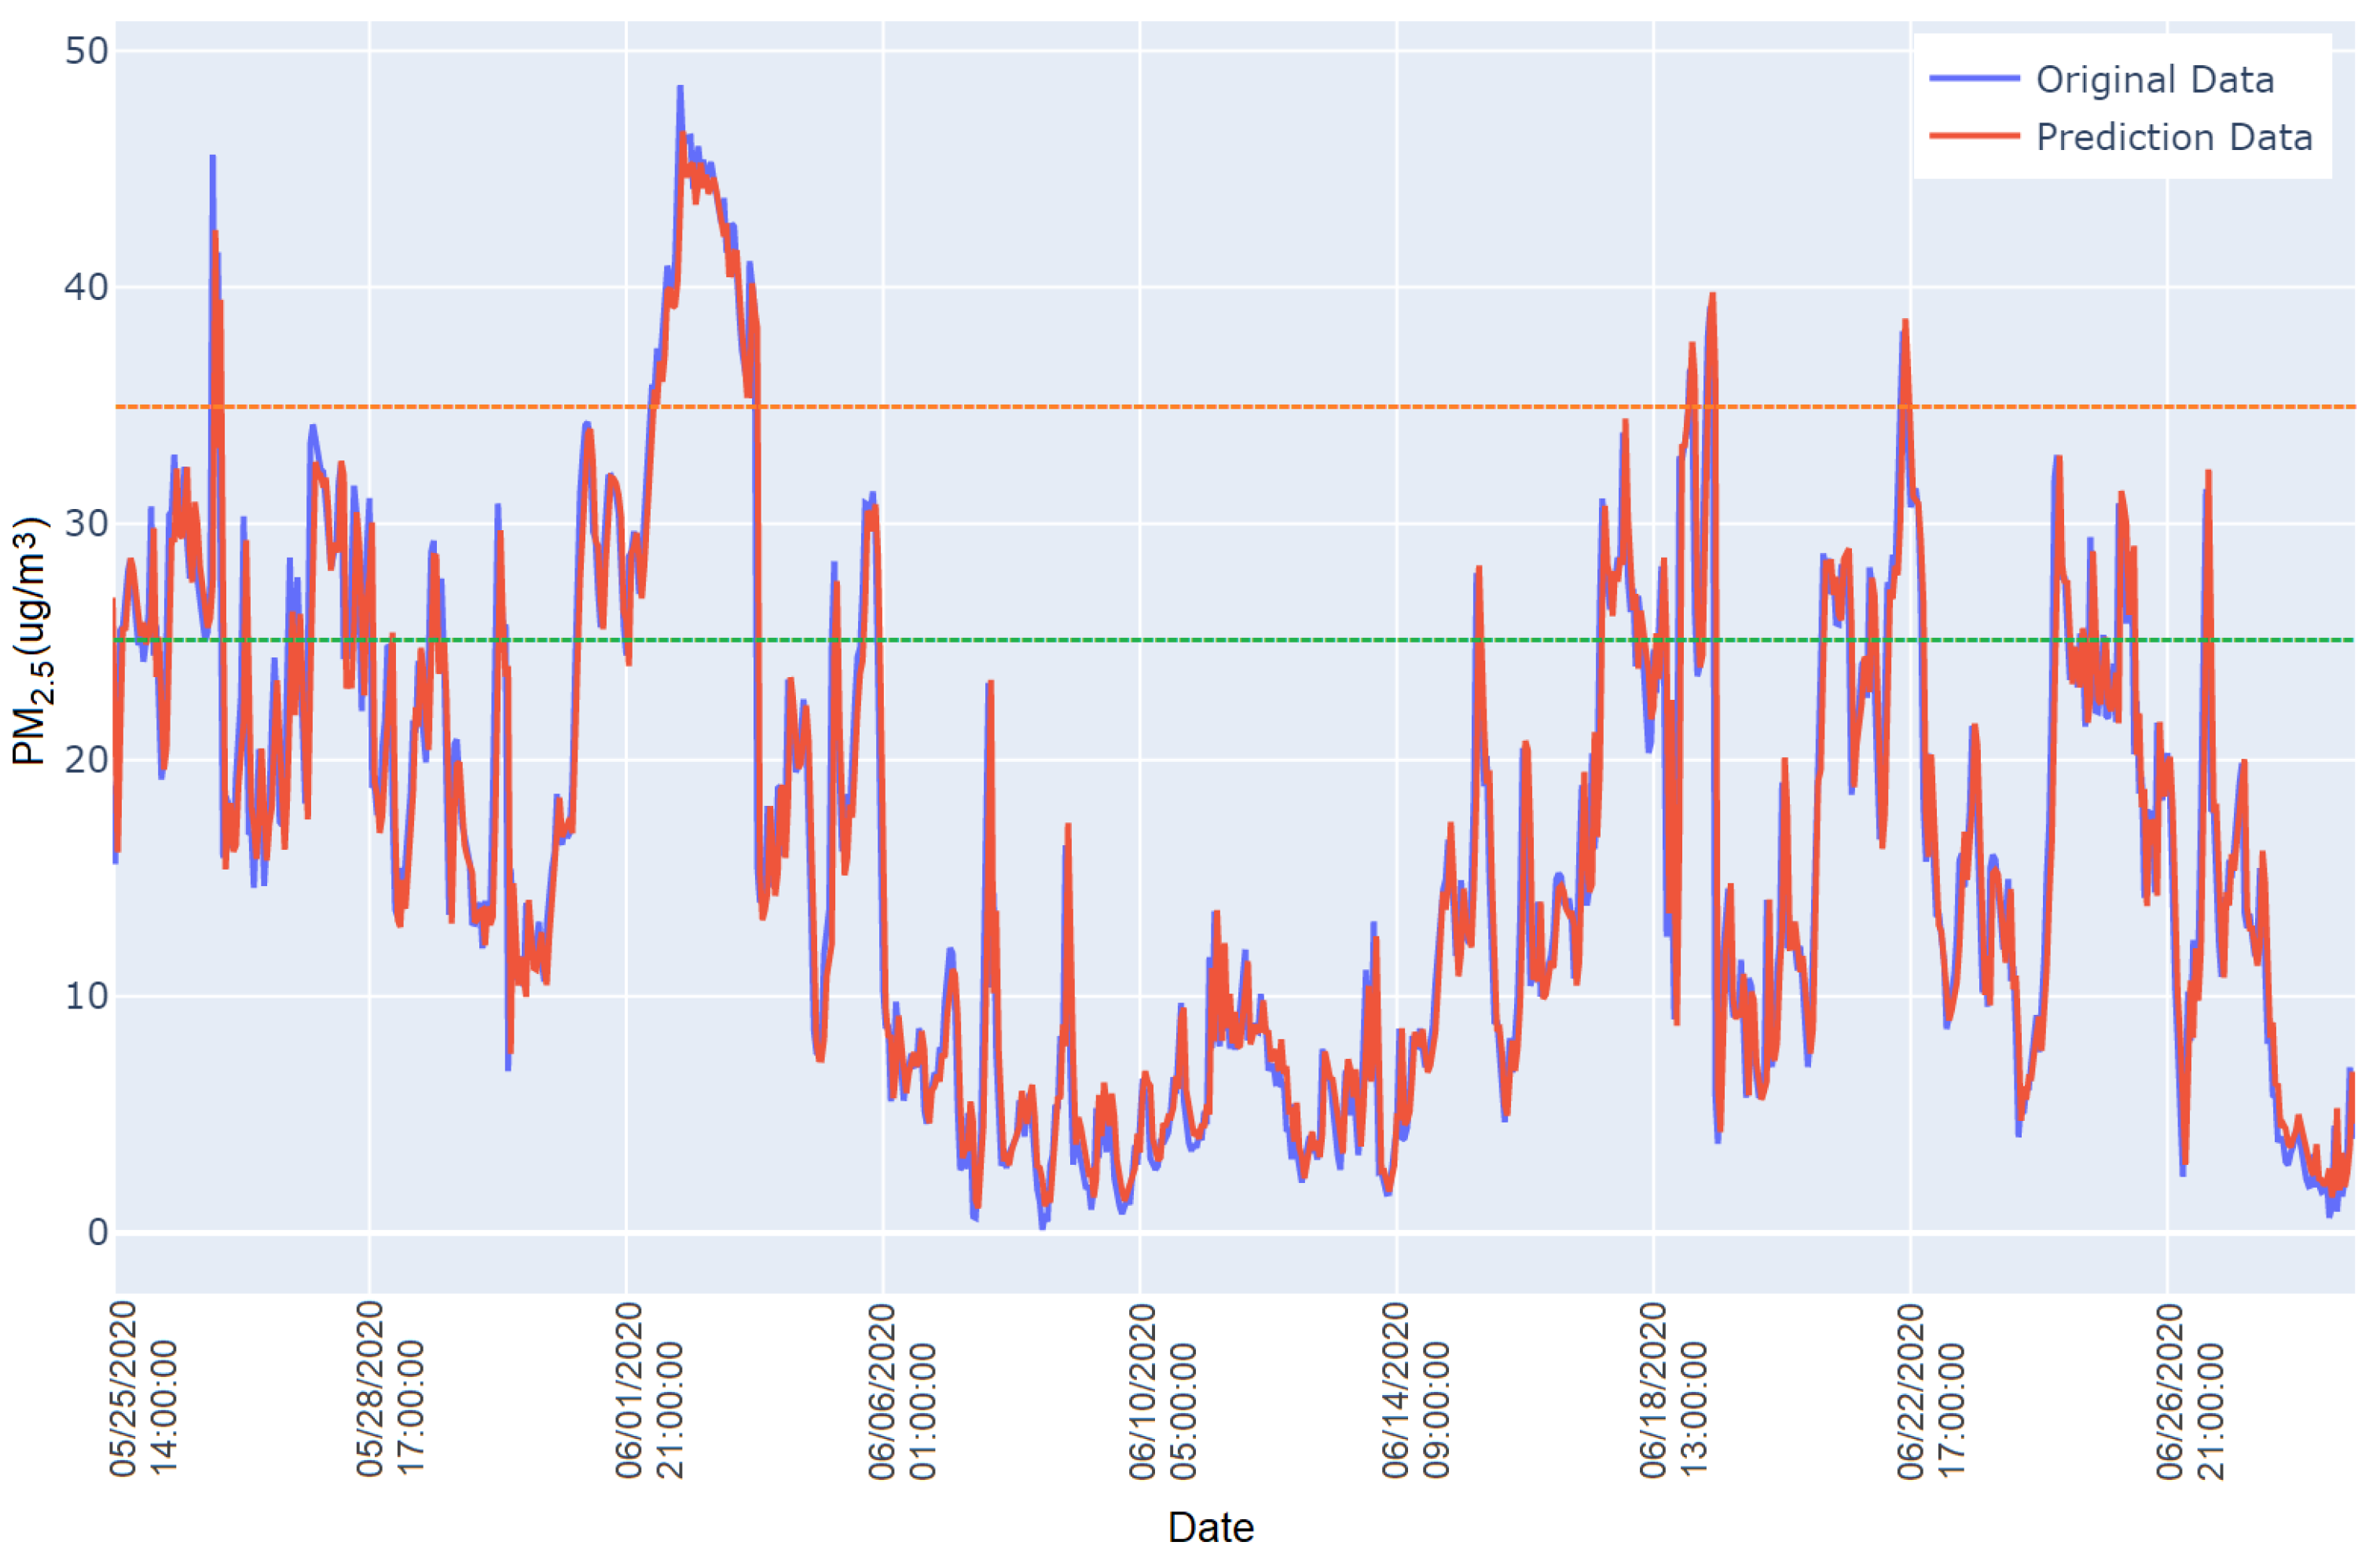Click the orange dashed threshold line at 35

[x=1235, y=407]
